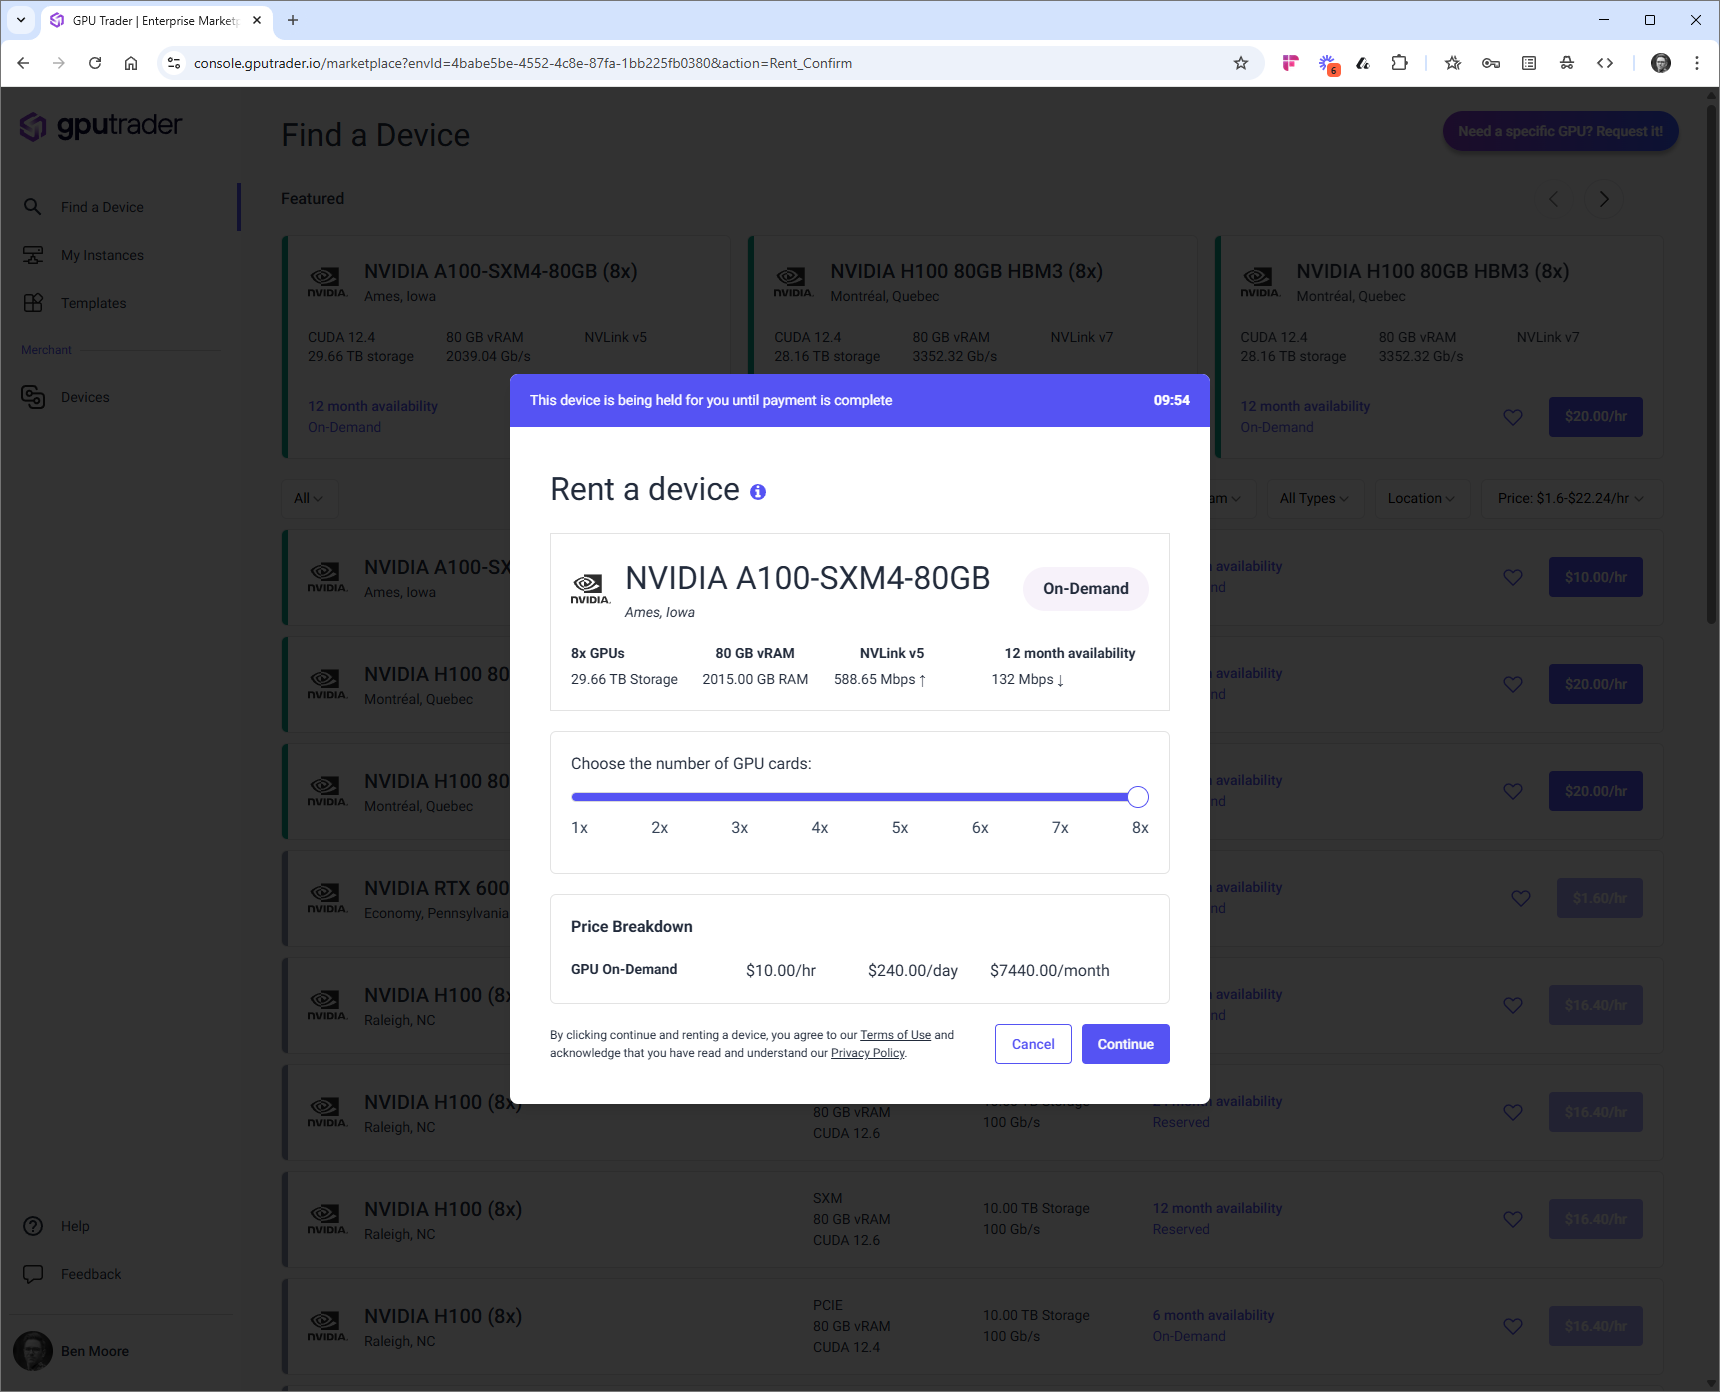This screenshot has height=1392, width=1720.
Task: Click the $10.00/hr listing price button
Action: pos(1595,577)
